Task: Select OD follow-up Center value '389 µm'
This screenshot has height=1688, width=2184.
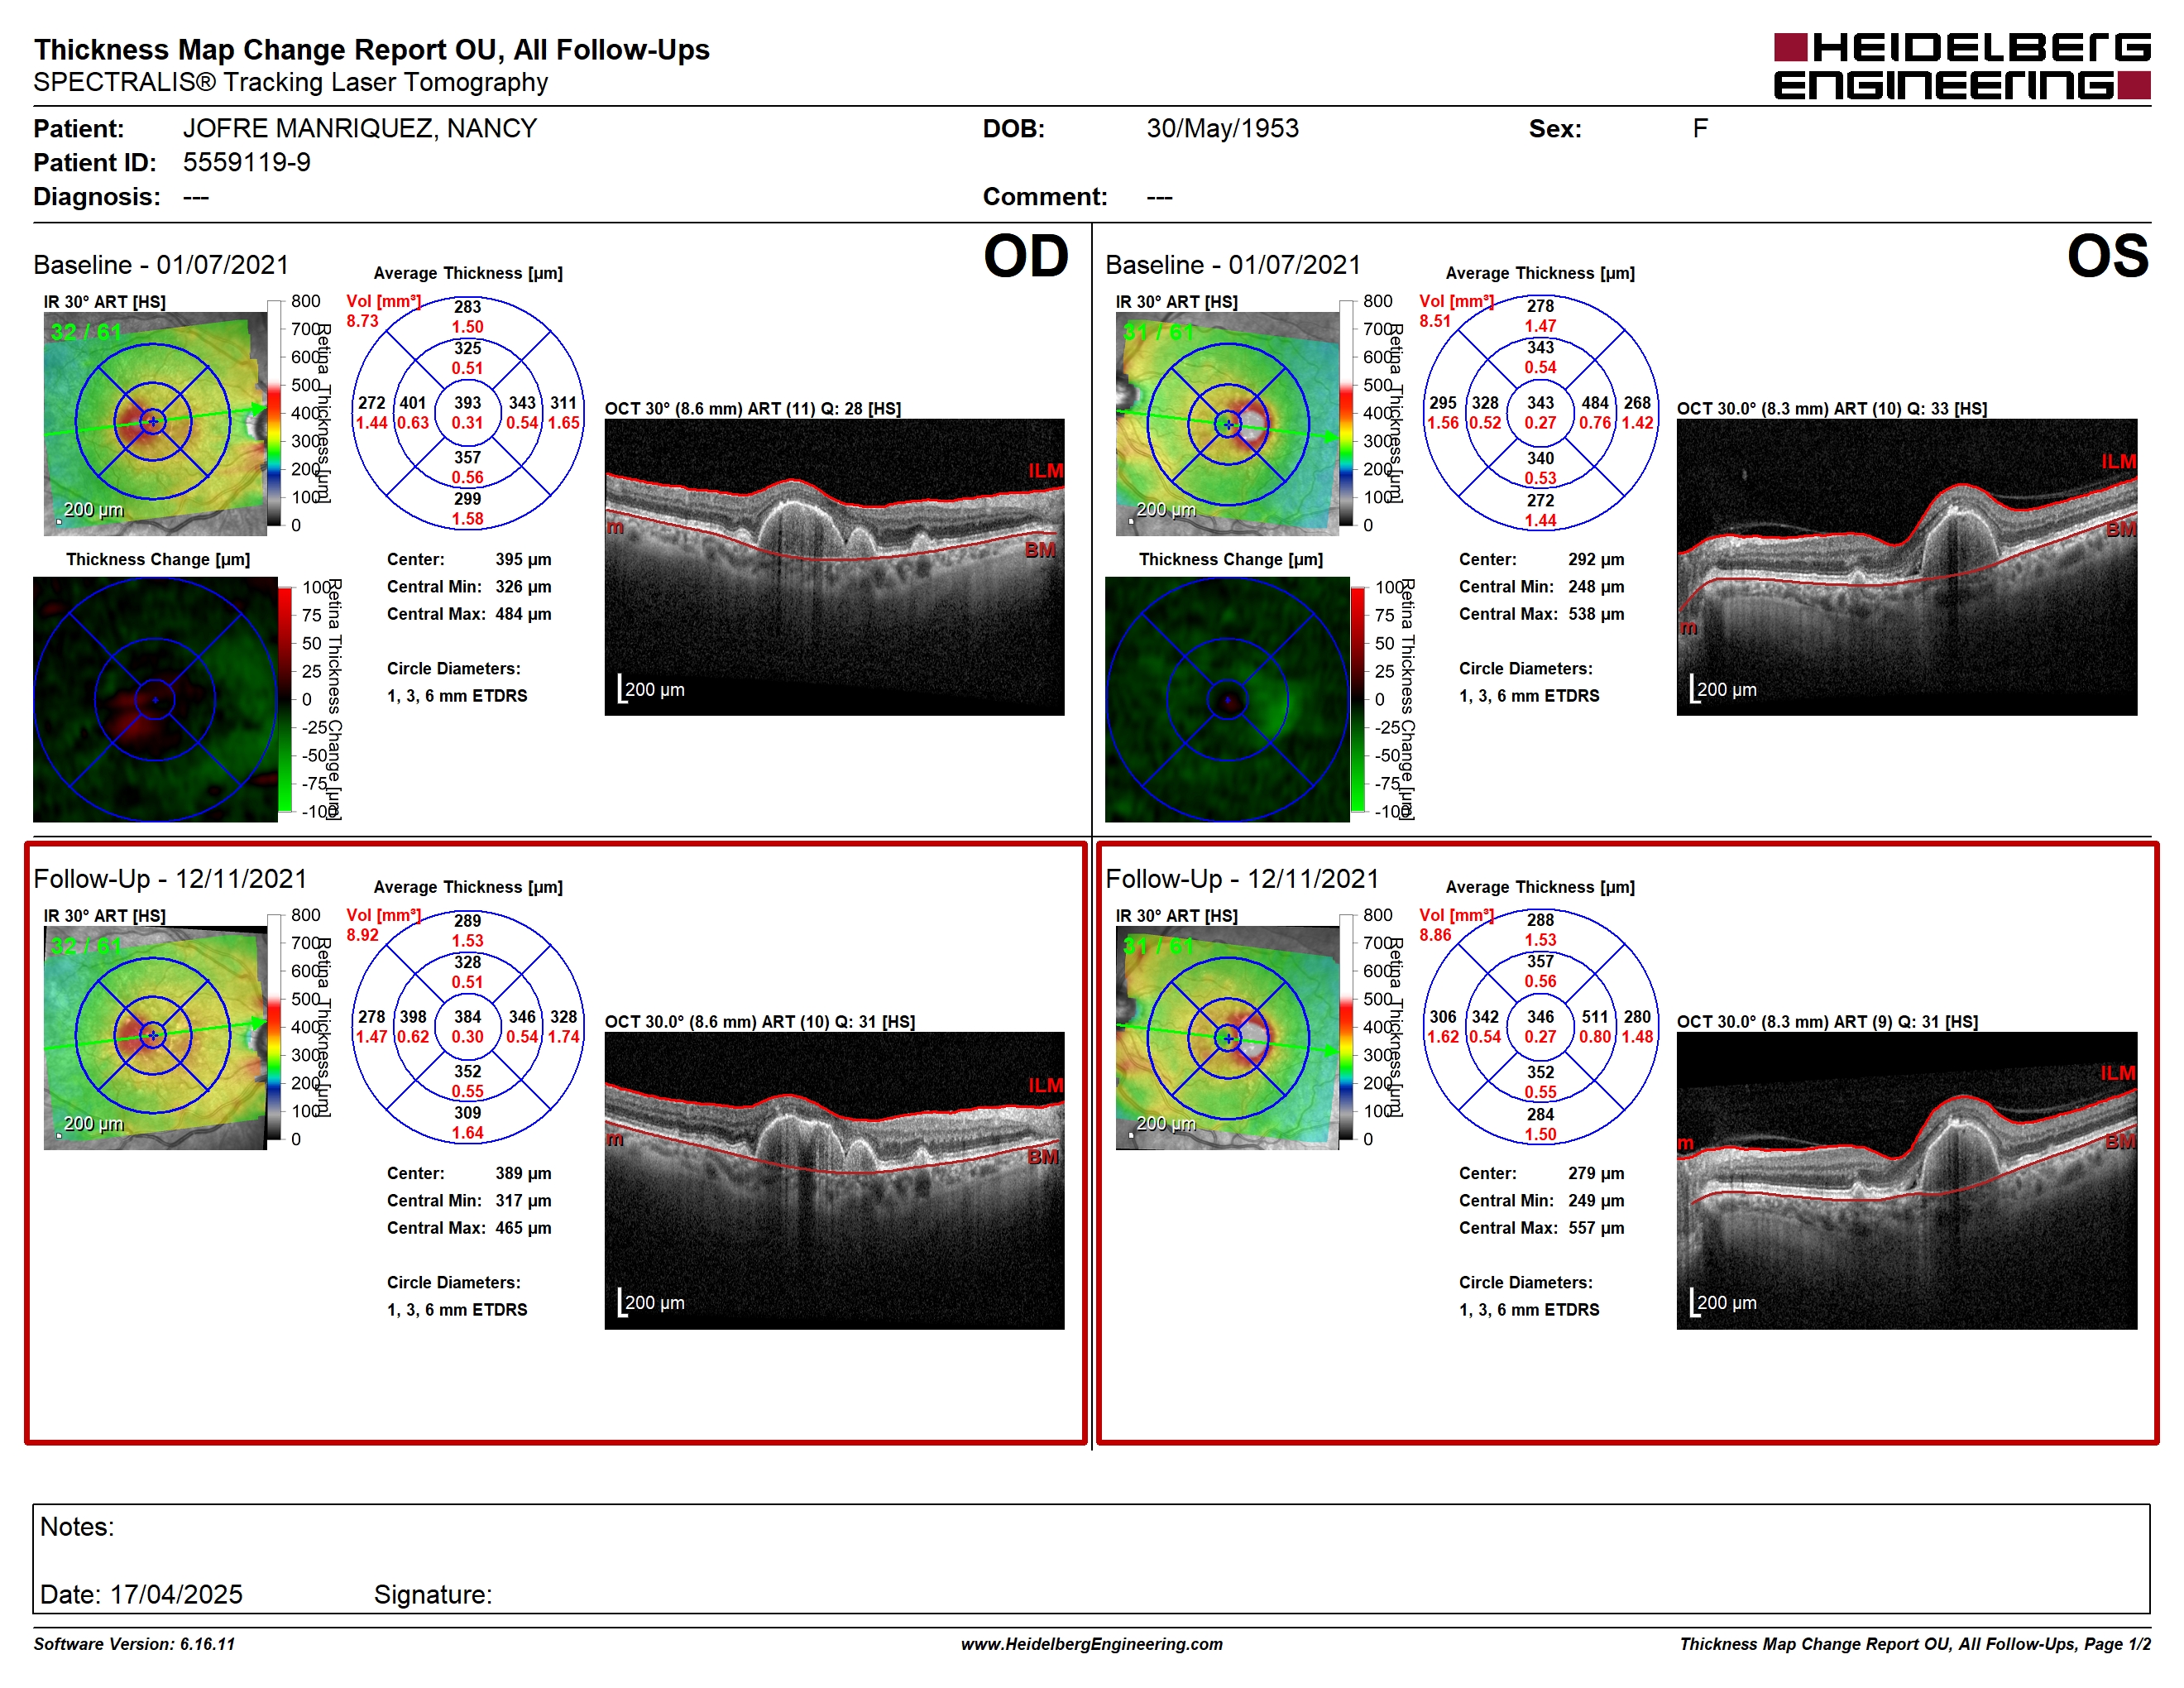Action: point(523,1173)
